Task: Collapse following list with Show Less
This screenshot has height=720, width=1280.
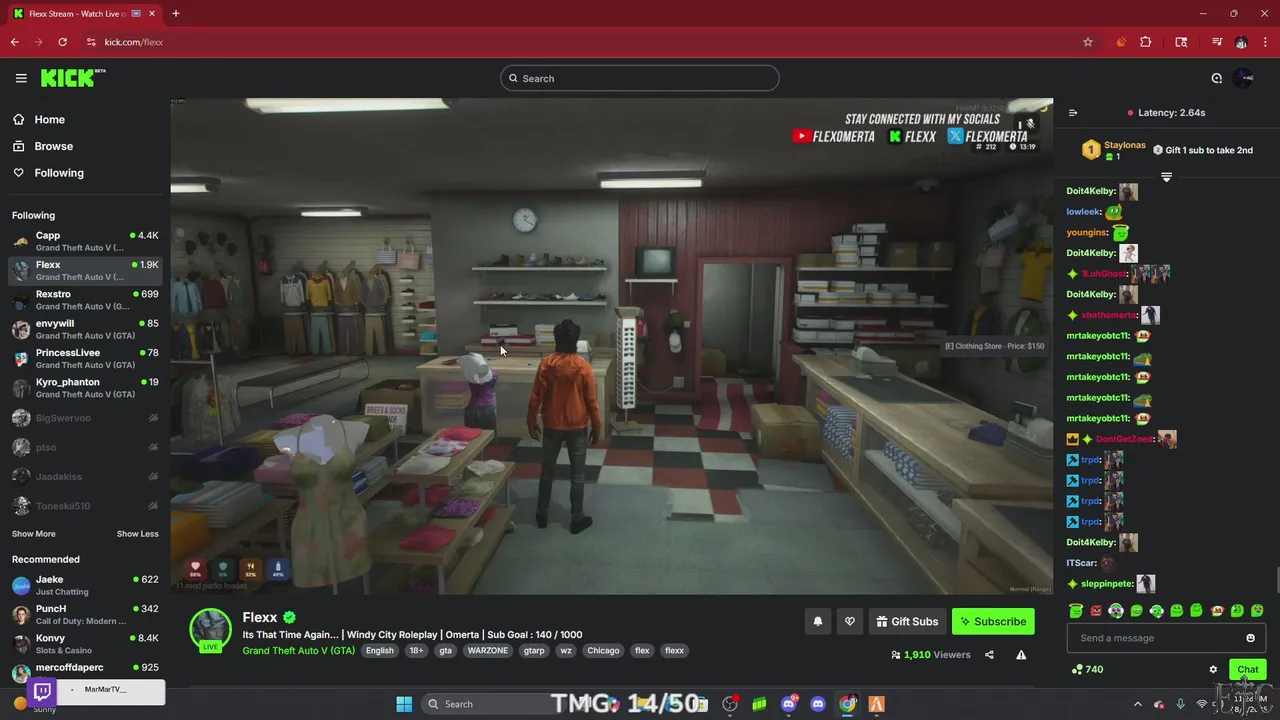Action: coord(137,534)
